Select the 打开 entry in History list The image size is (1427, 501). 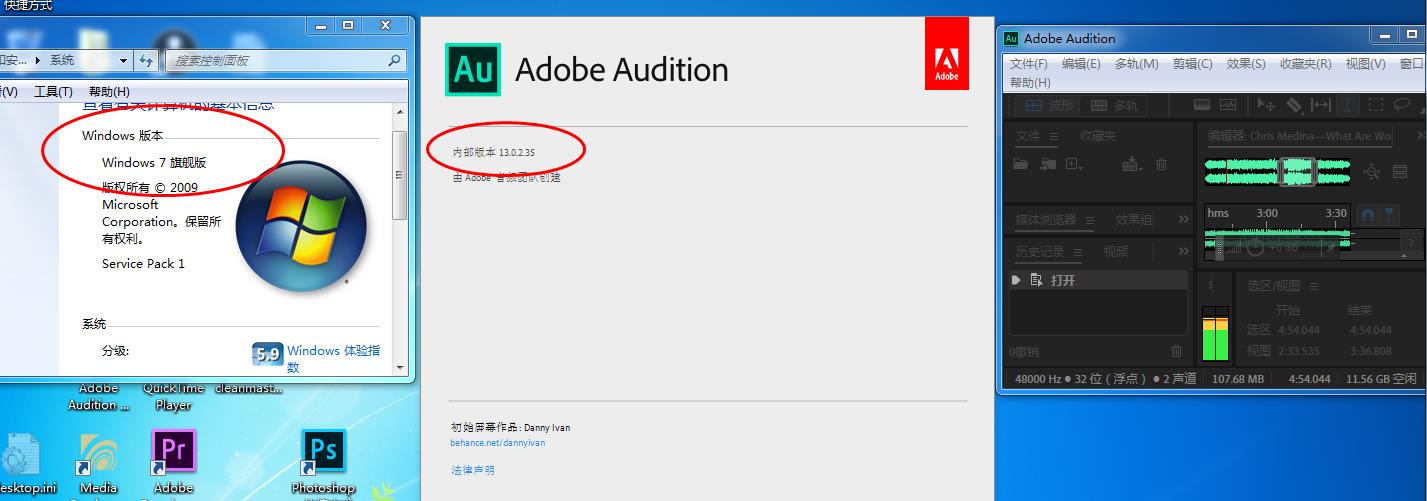[1100, 281]
